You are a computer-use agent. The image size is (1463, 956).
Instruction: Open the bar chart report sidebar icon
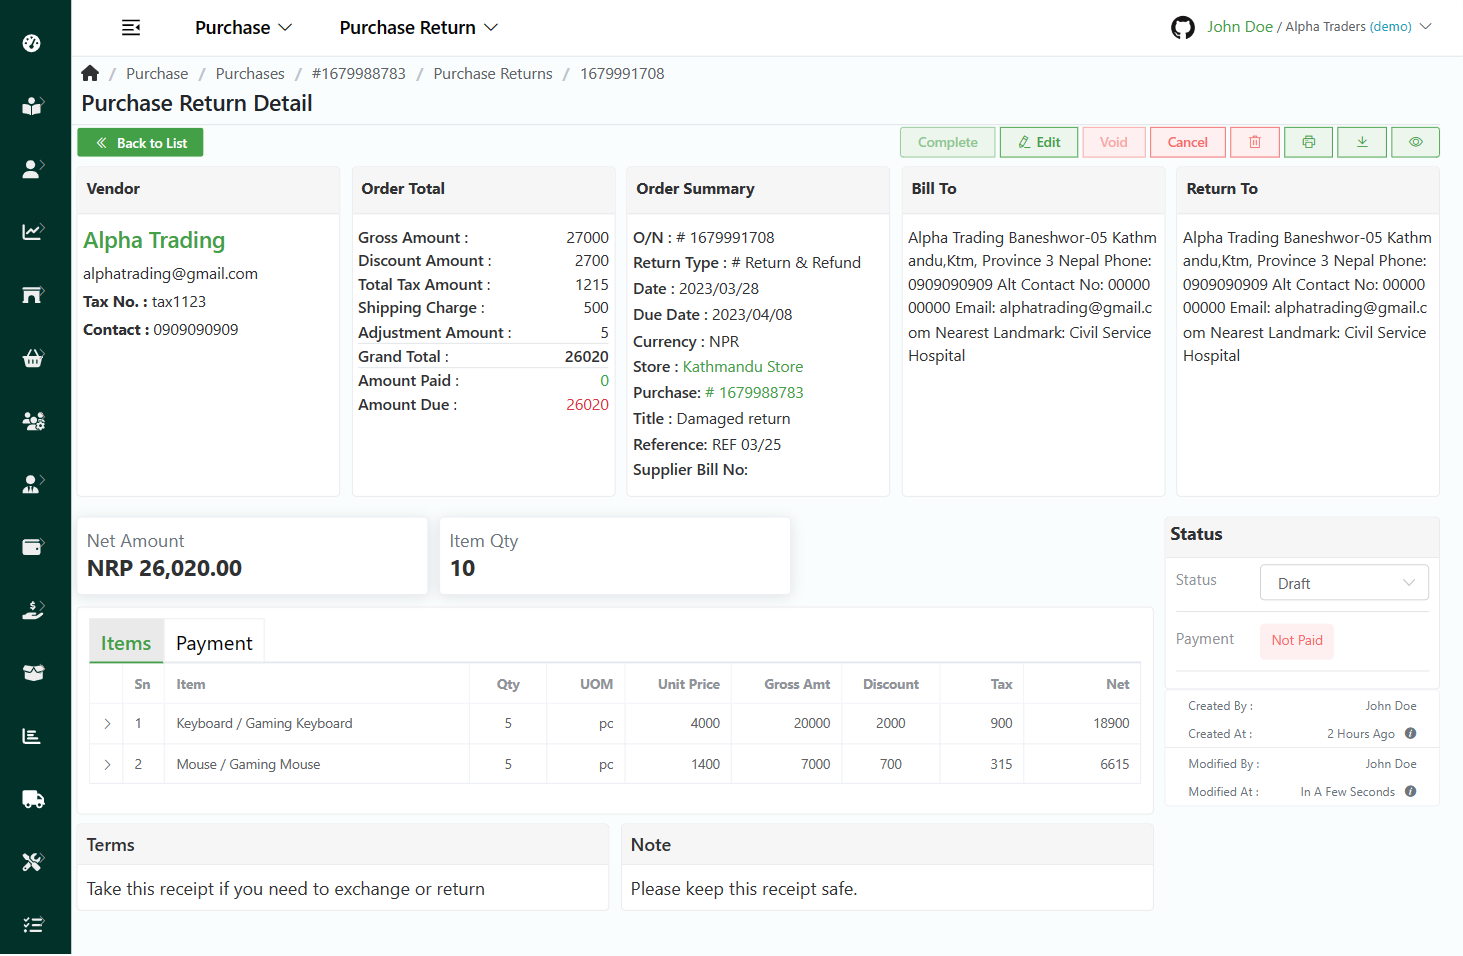32,736
